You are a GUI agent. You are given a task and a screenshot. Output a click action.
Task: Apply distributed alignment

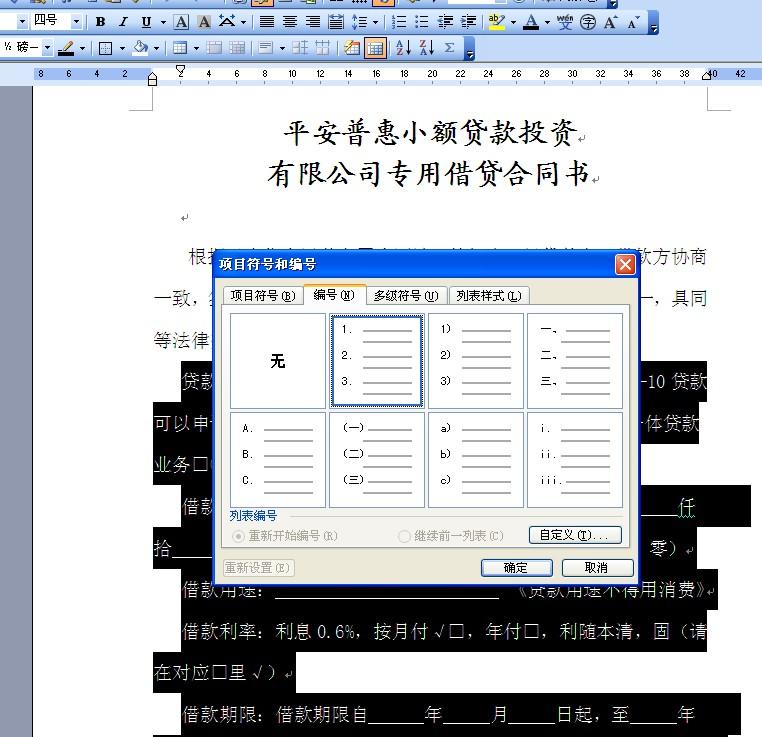tap(336, 22)
